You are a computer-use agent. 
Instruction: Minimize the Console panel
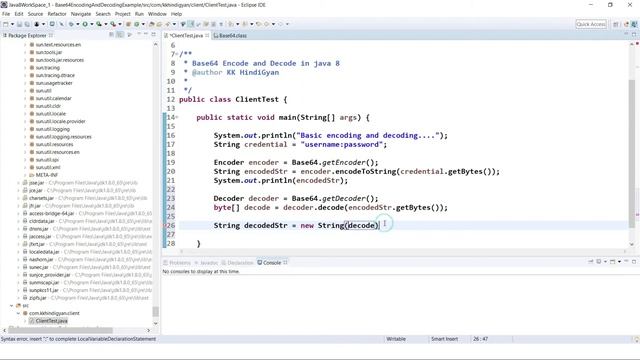(x=626, y=261)
